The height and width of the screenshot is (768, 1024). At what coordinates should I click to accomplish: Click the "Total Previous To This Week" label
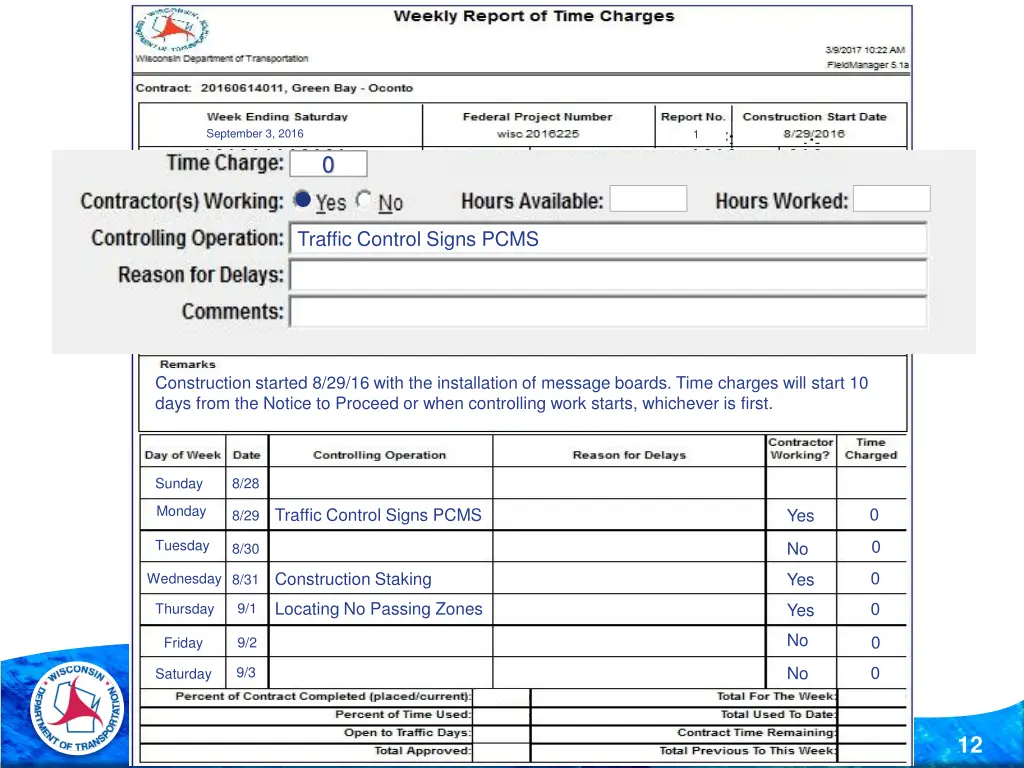[747, 751]
